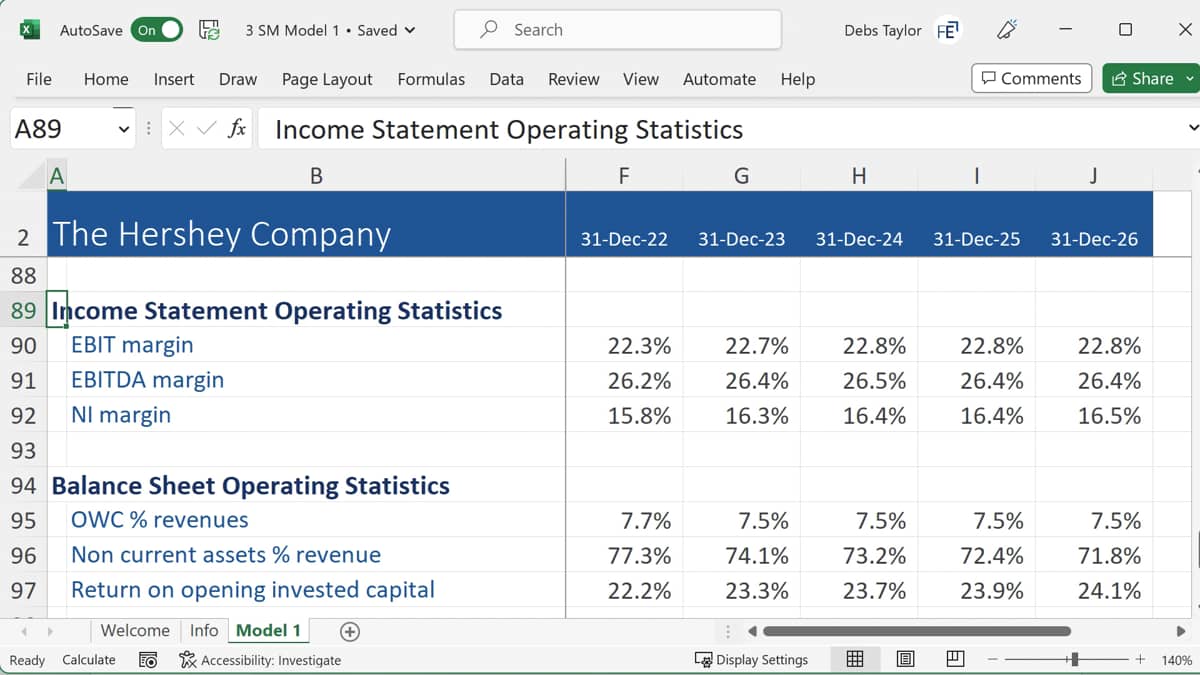
Task: Click the horizontal scrollbar thumb
Action: (916, 631)
